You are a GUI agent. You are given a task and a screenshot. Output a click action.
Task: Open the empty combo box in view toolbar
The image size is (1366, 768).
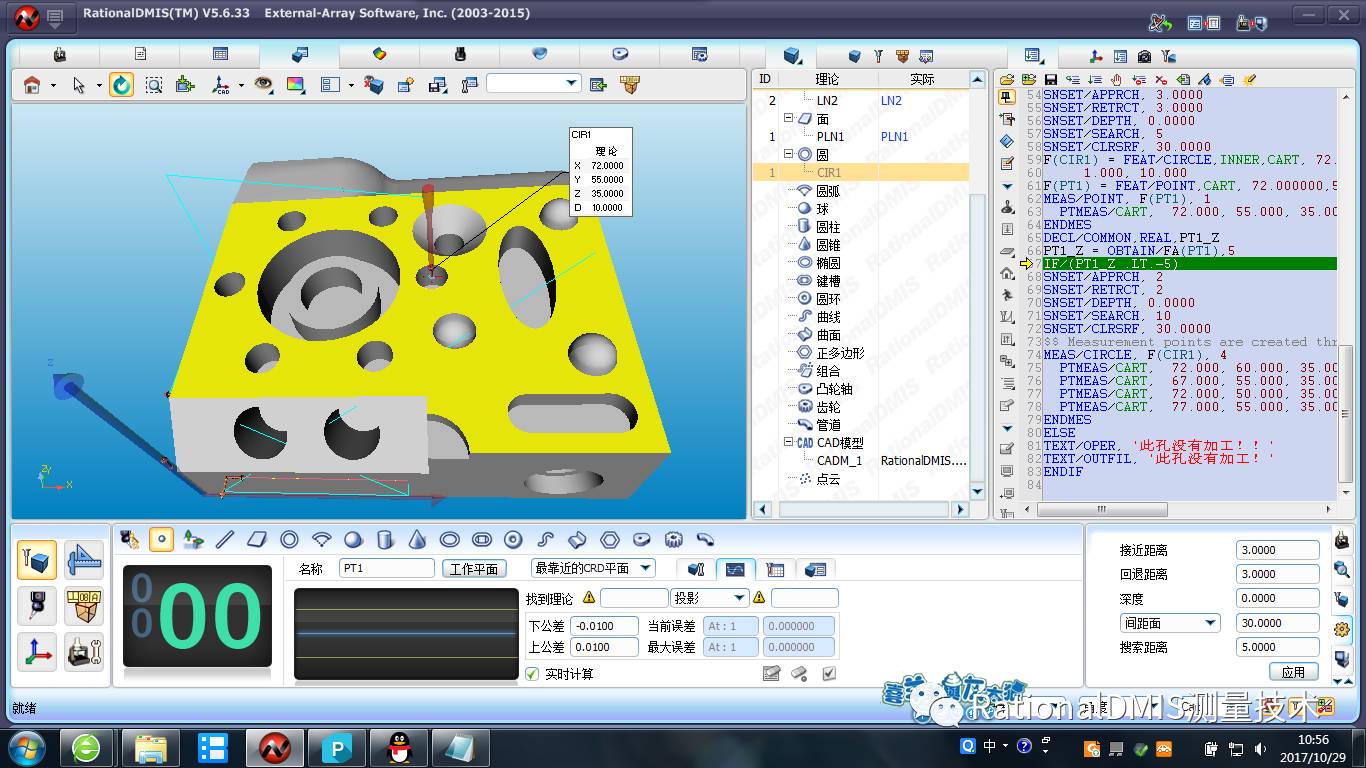coord(533,83)
